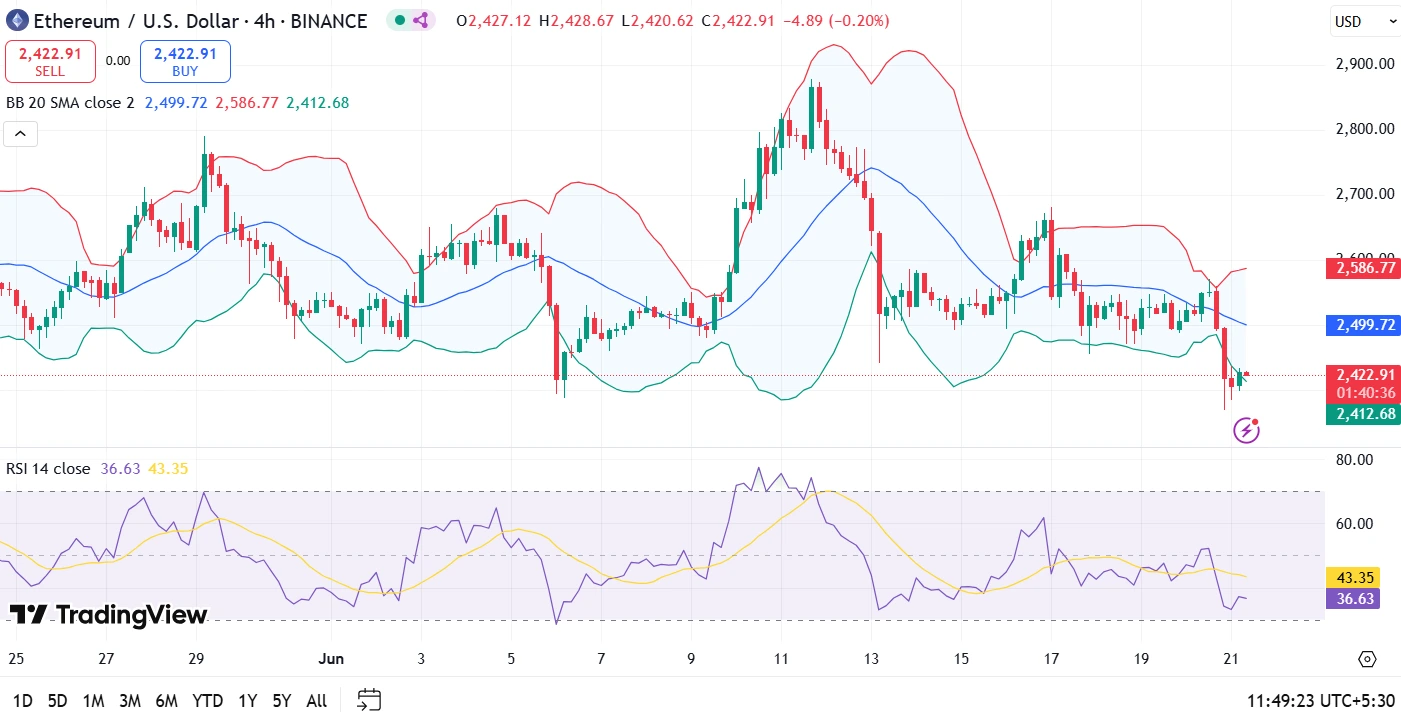The height and width of the screenshot is (712, 1401).
Task: Open the UTC+5:30 timezone menu
Action: point(1321,700)
